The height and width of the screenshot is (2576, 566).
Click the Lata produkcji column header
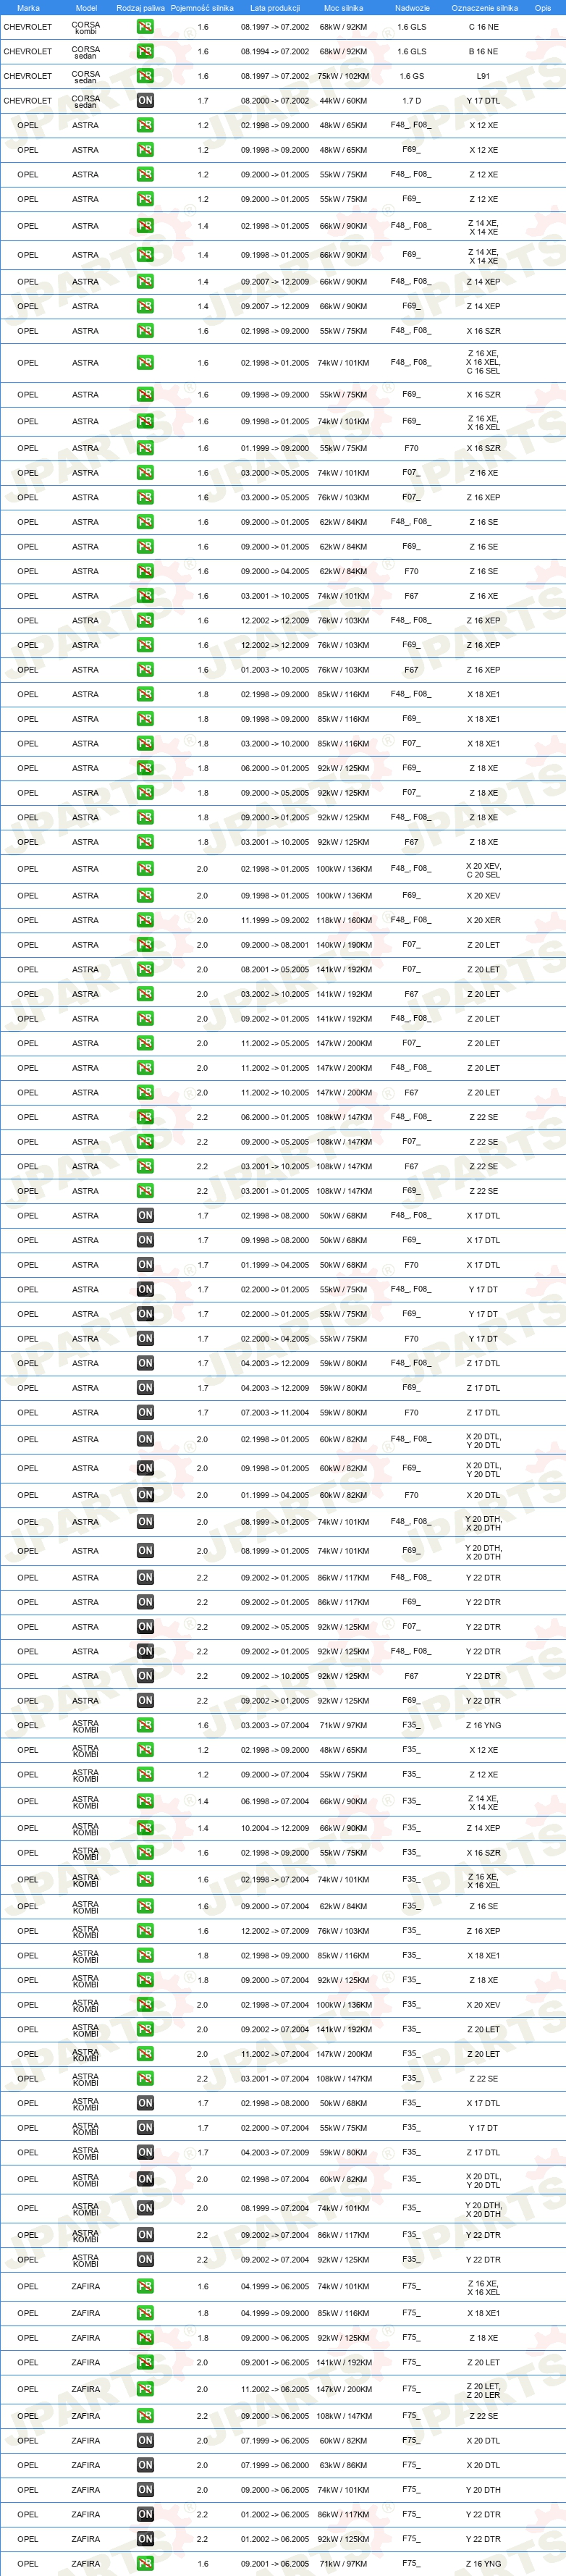[275, 8]
